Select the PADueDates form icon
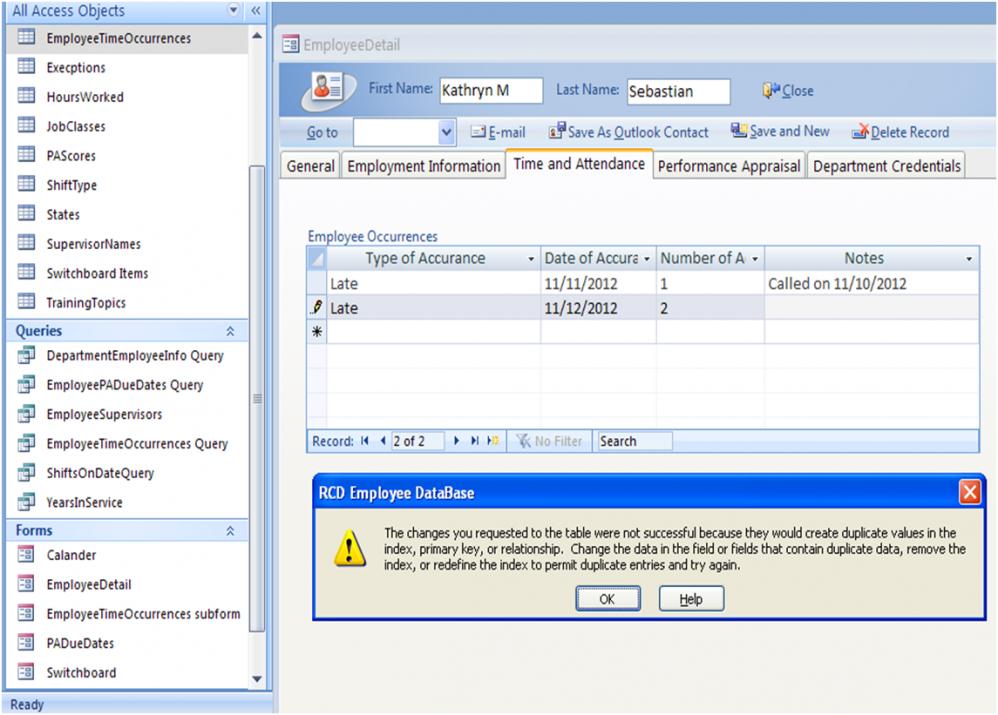The image size is (998, 715). (x=26, y=642)
